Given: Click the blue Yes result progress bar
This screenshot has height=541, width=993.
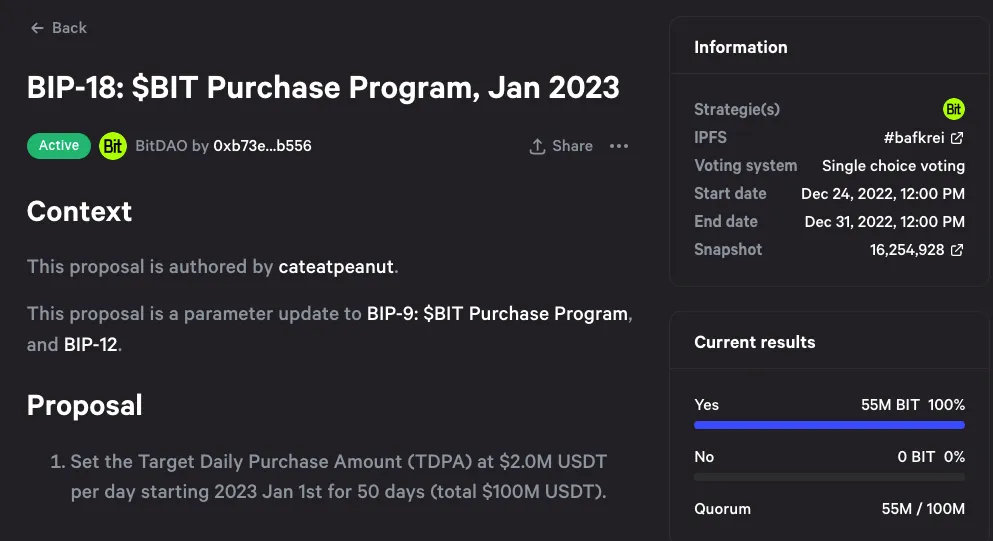Looking at the screenshot, I should point(829,425).
